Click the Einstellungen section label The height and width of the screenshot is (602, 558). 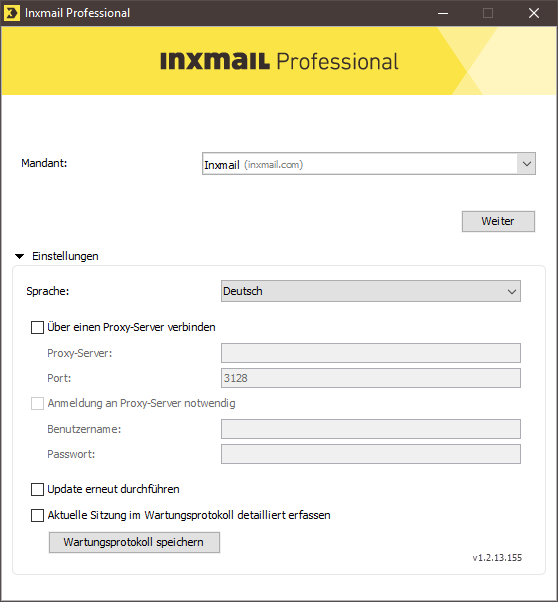pos(65,256)
